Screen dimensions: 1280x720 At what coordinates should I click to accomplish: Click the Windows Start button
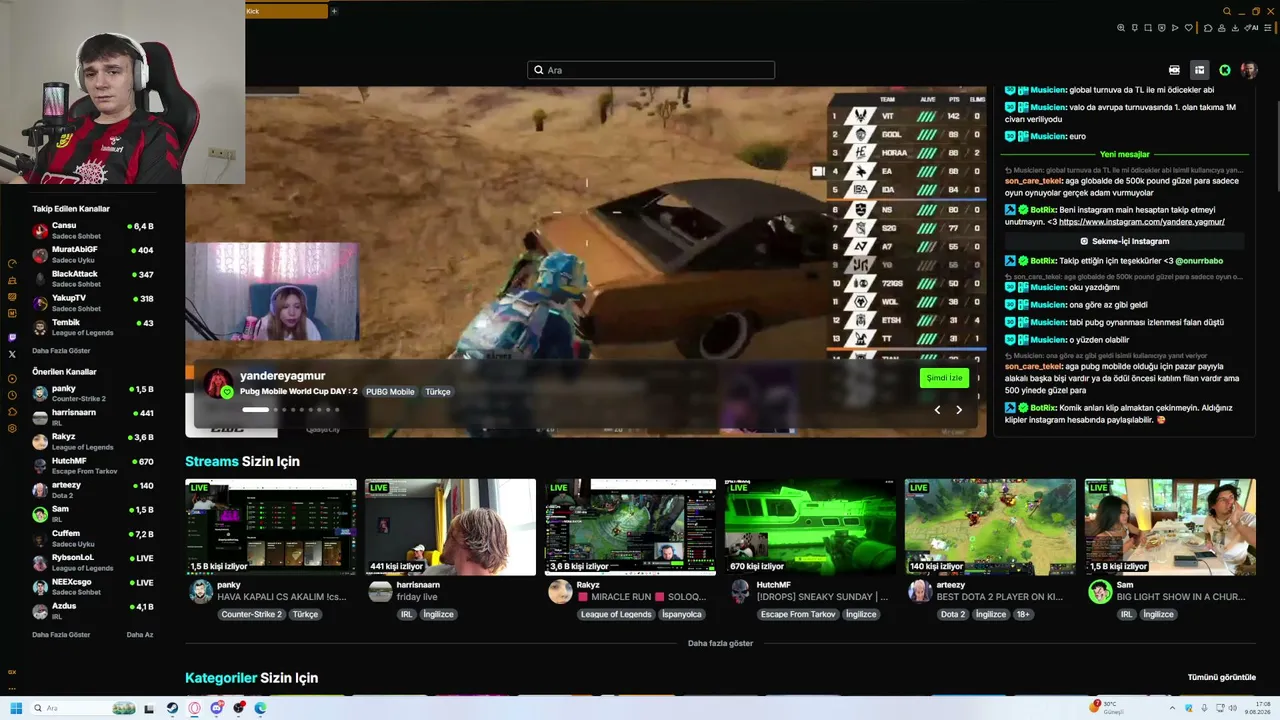pos(16,708)
